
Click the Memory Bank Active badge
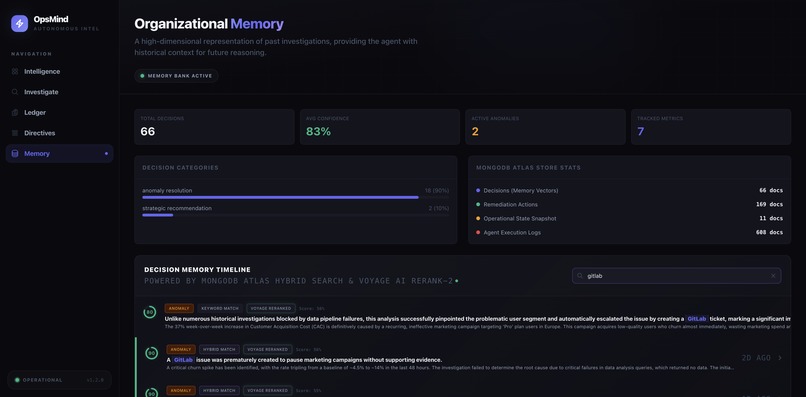[176, 76]
